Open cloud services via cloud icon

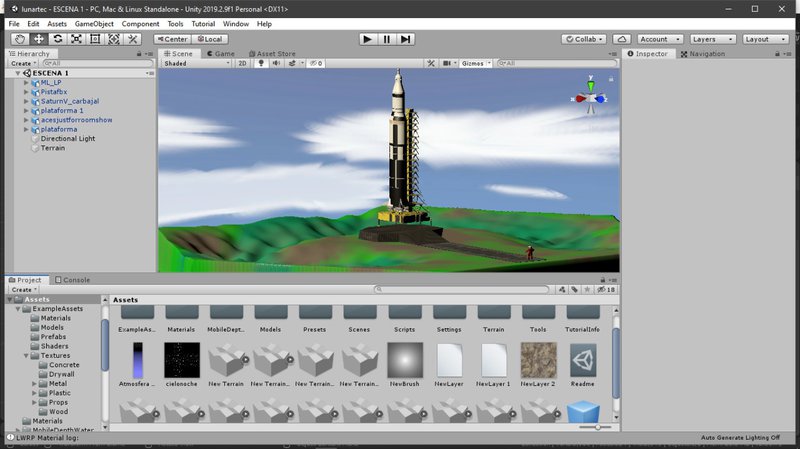tap(622, 39)
